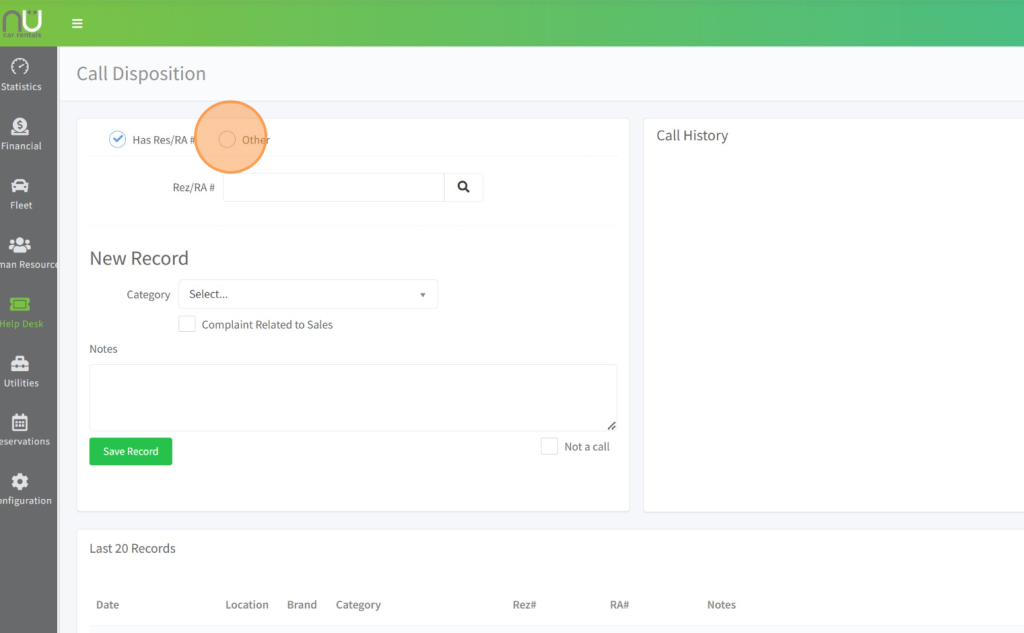Open the Utilities toolbox icon
1024x633 pixels.
pyautogui.click(x=20, y=364)
